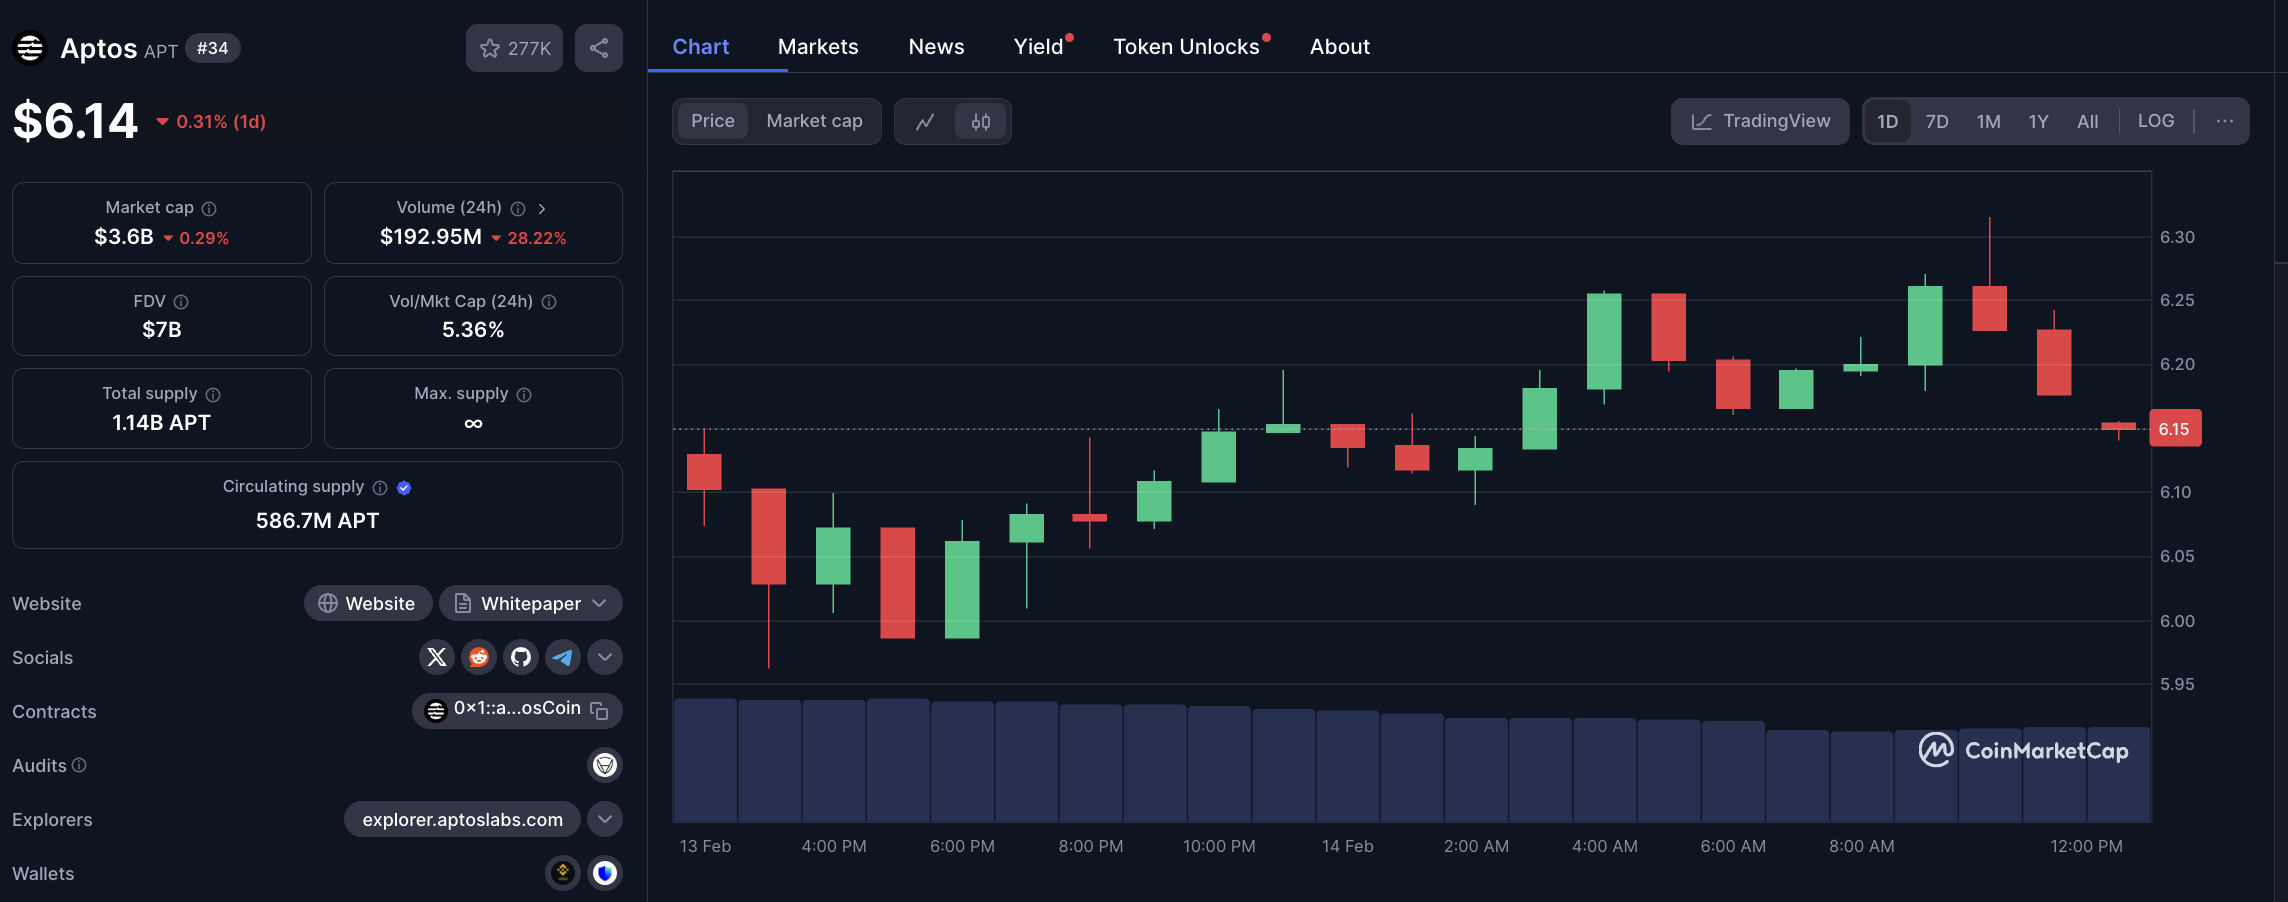
Task: Click the $192.95M volume value
Action: [x=431, y=237]
